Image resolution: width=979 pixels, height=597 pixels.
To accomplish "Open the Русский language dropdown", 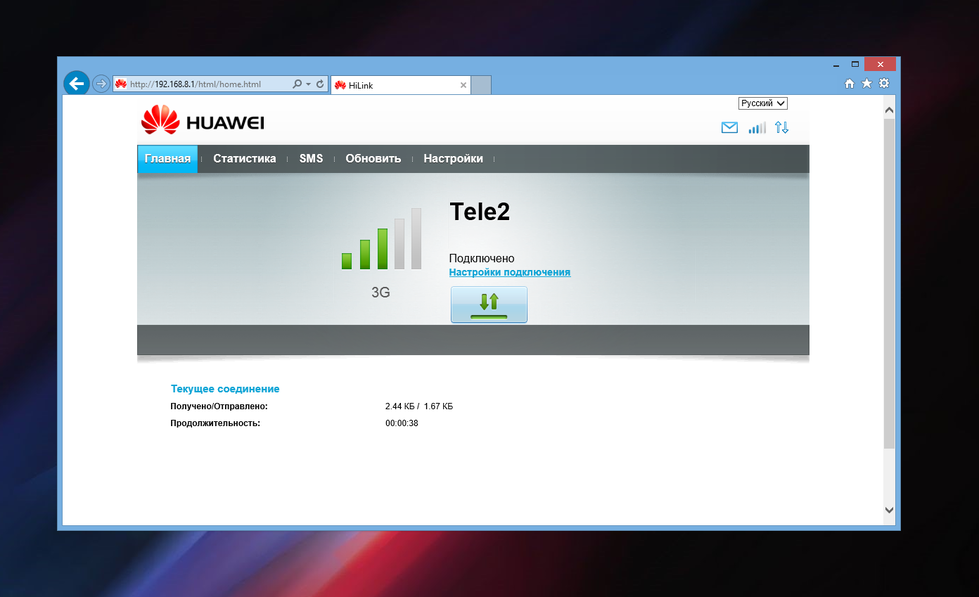I will [x=762, y=103].
